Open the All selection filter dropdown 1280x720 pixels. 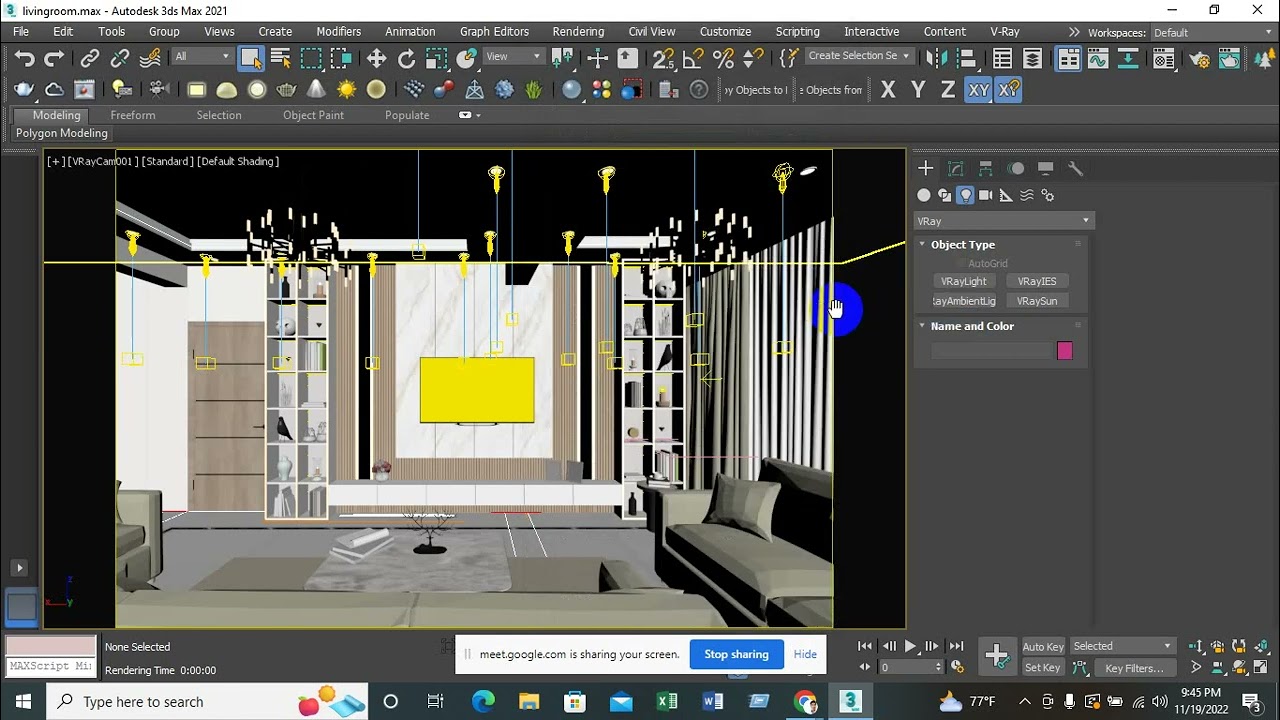point(202,56)
